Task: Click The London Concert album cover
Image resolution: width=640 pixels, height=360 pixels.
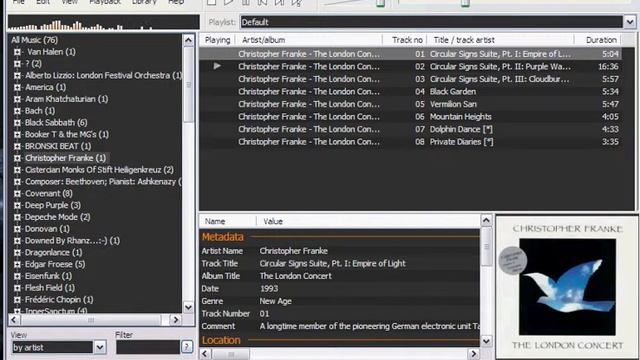Action: [x=567, y=287]
